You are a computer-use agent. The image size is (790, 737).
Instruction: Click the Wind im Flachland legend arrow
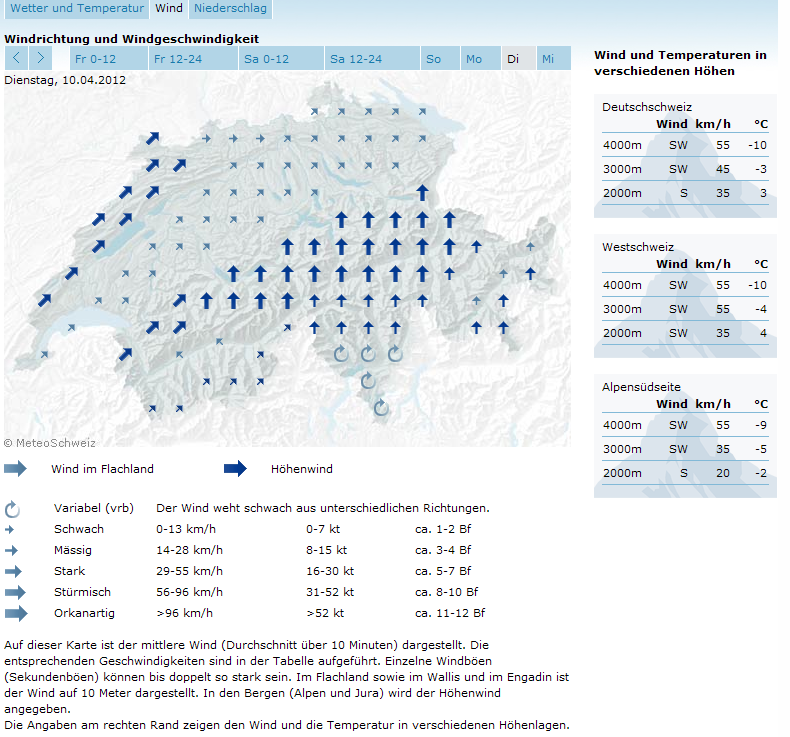tap(16, 468)
